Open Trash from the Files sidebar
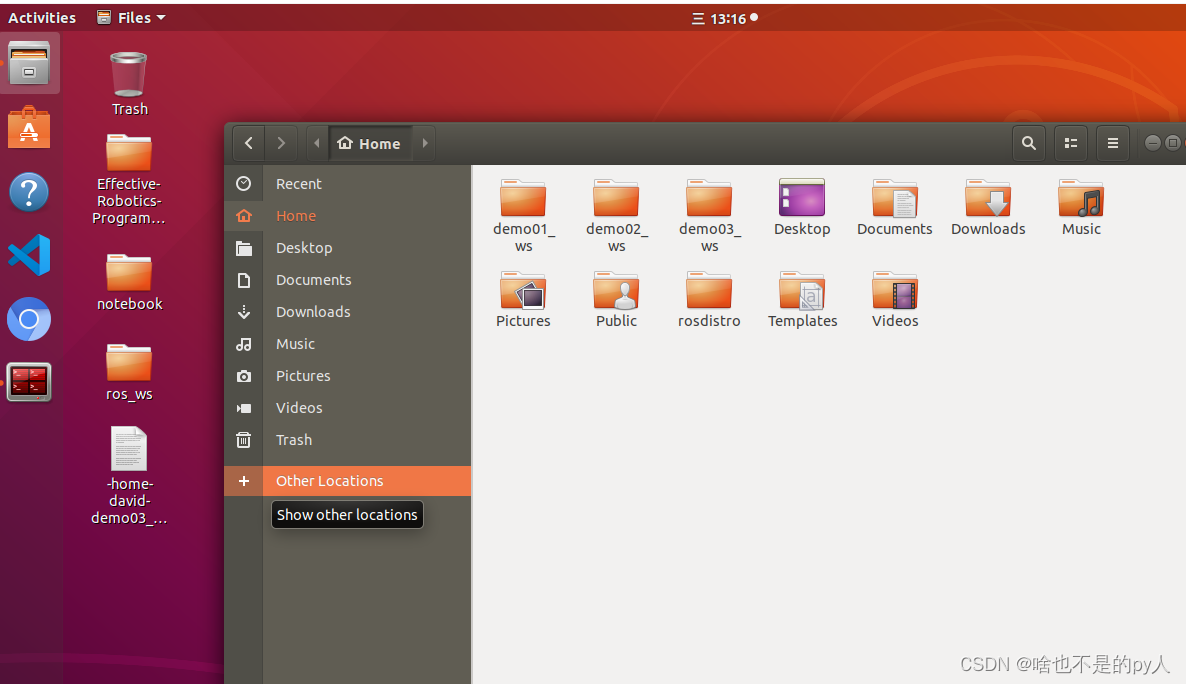1186x684 pixels. pos(293,440)
